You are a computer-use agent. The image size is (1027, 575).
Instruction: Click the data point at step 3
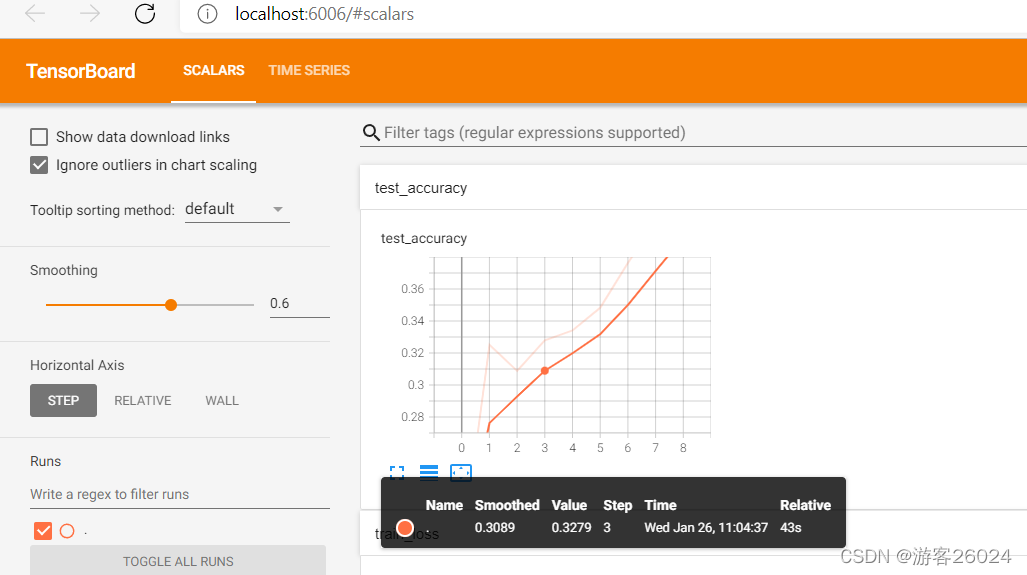[544, 371]
